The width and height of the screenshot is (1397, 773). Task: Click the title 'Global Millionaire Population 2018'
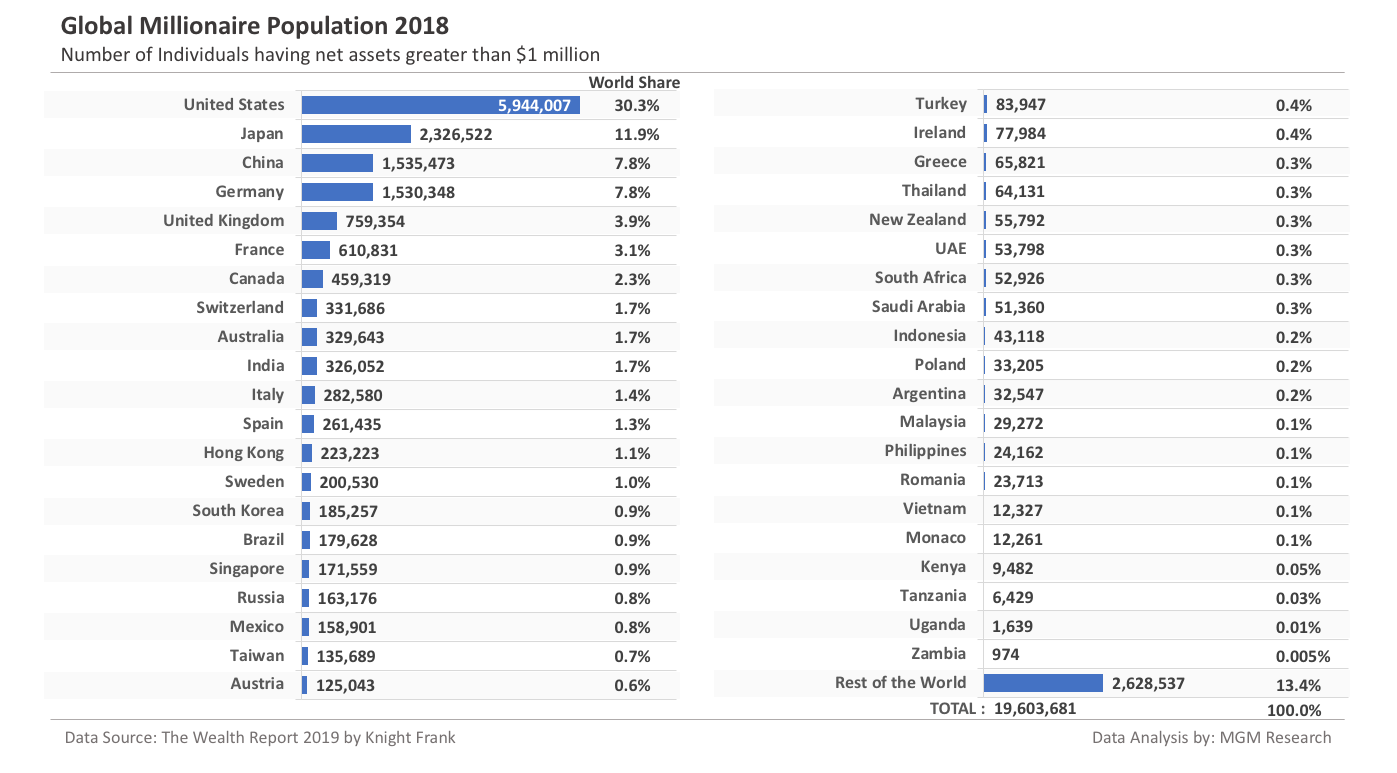point(255,24)
